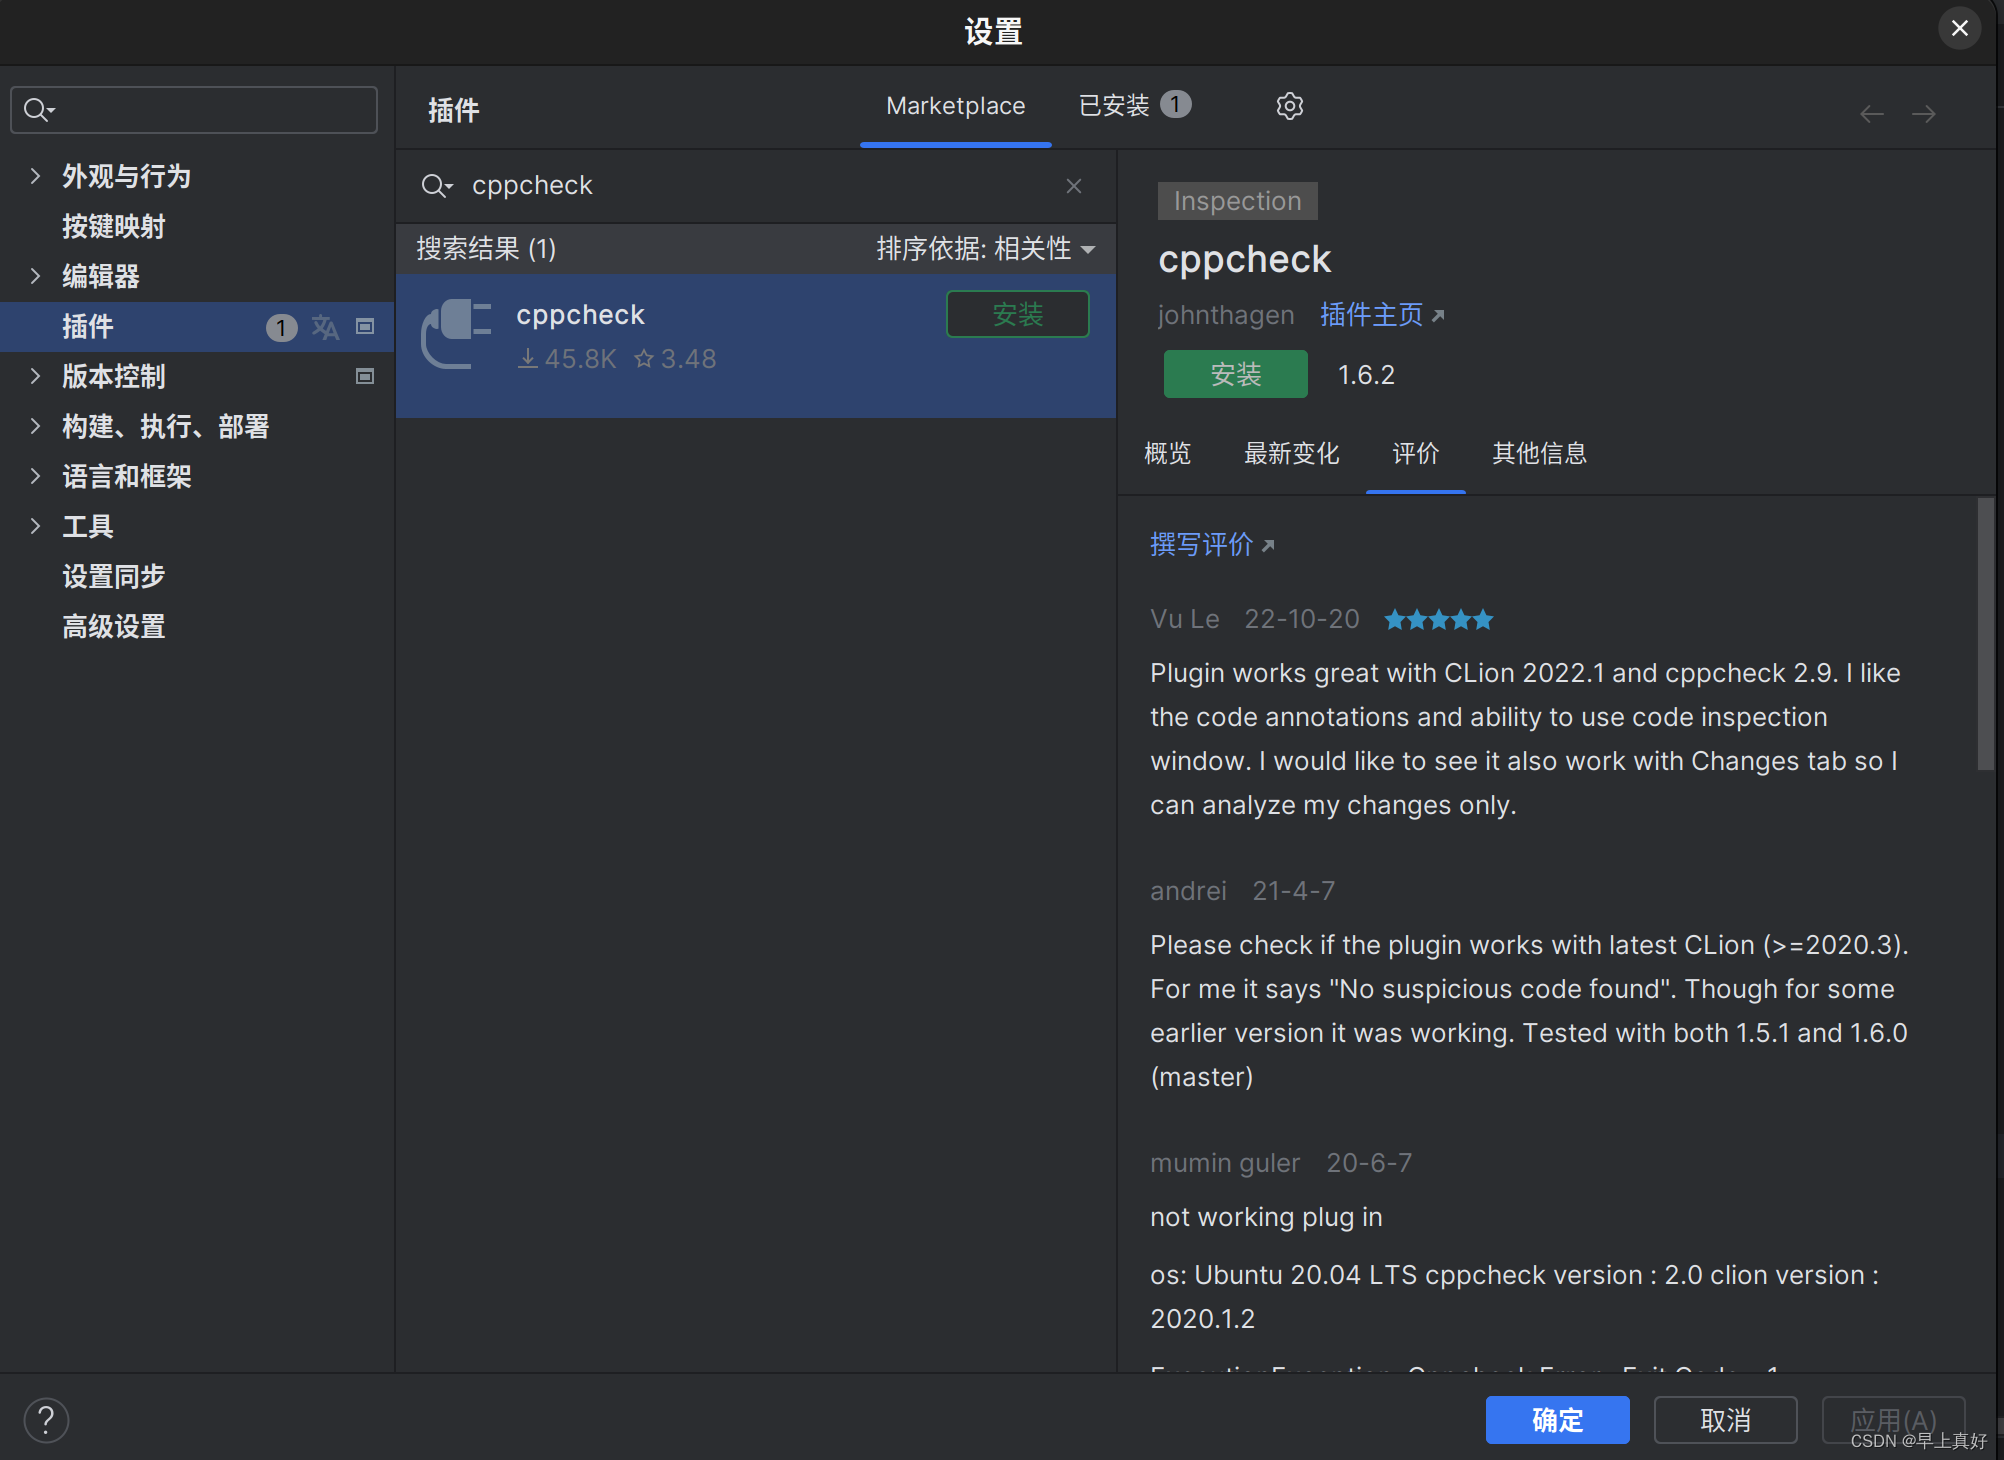Click the review date 22-10-20
The height and width of the screenshot is (1460, 2004).
click(x=1301, y=620)
